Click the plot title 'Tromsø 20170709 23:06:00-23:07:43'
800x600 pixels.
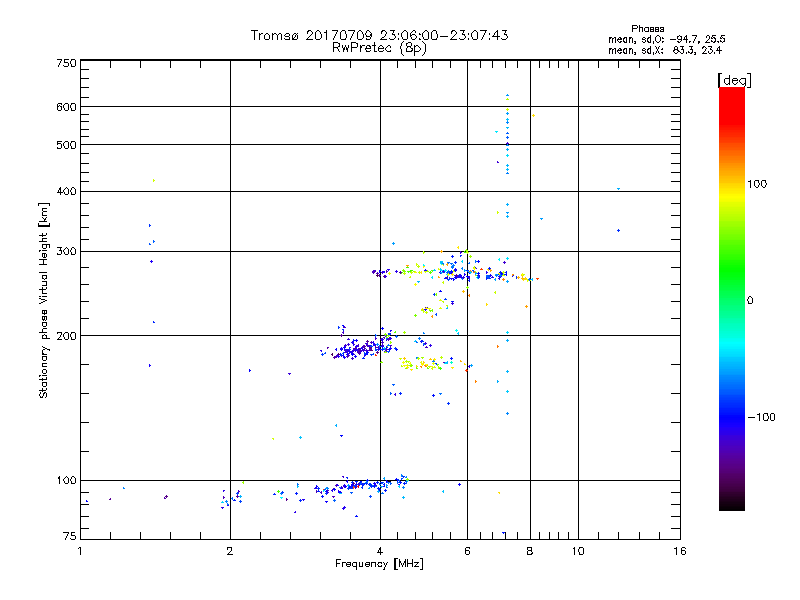(379, 35)
